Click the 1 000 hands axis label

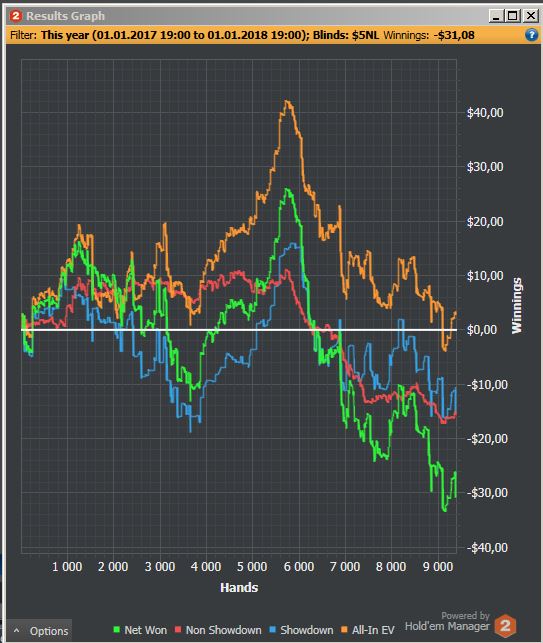67,567
